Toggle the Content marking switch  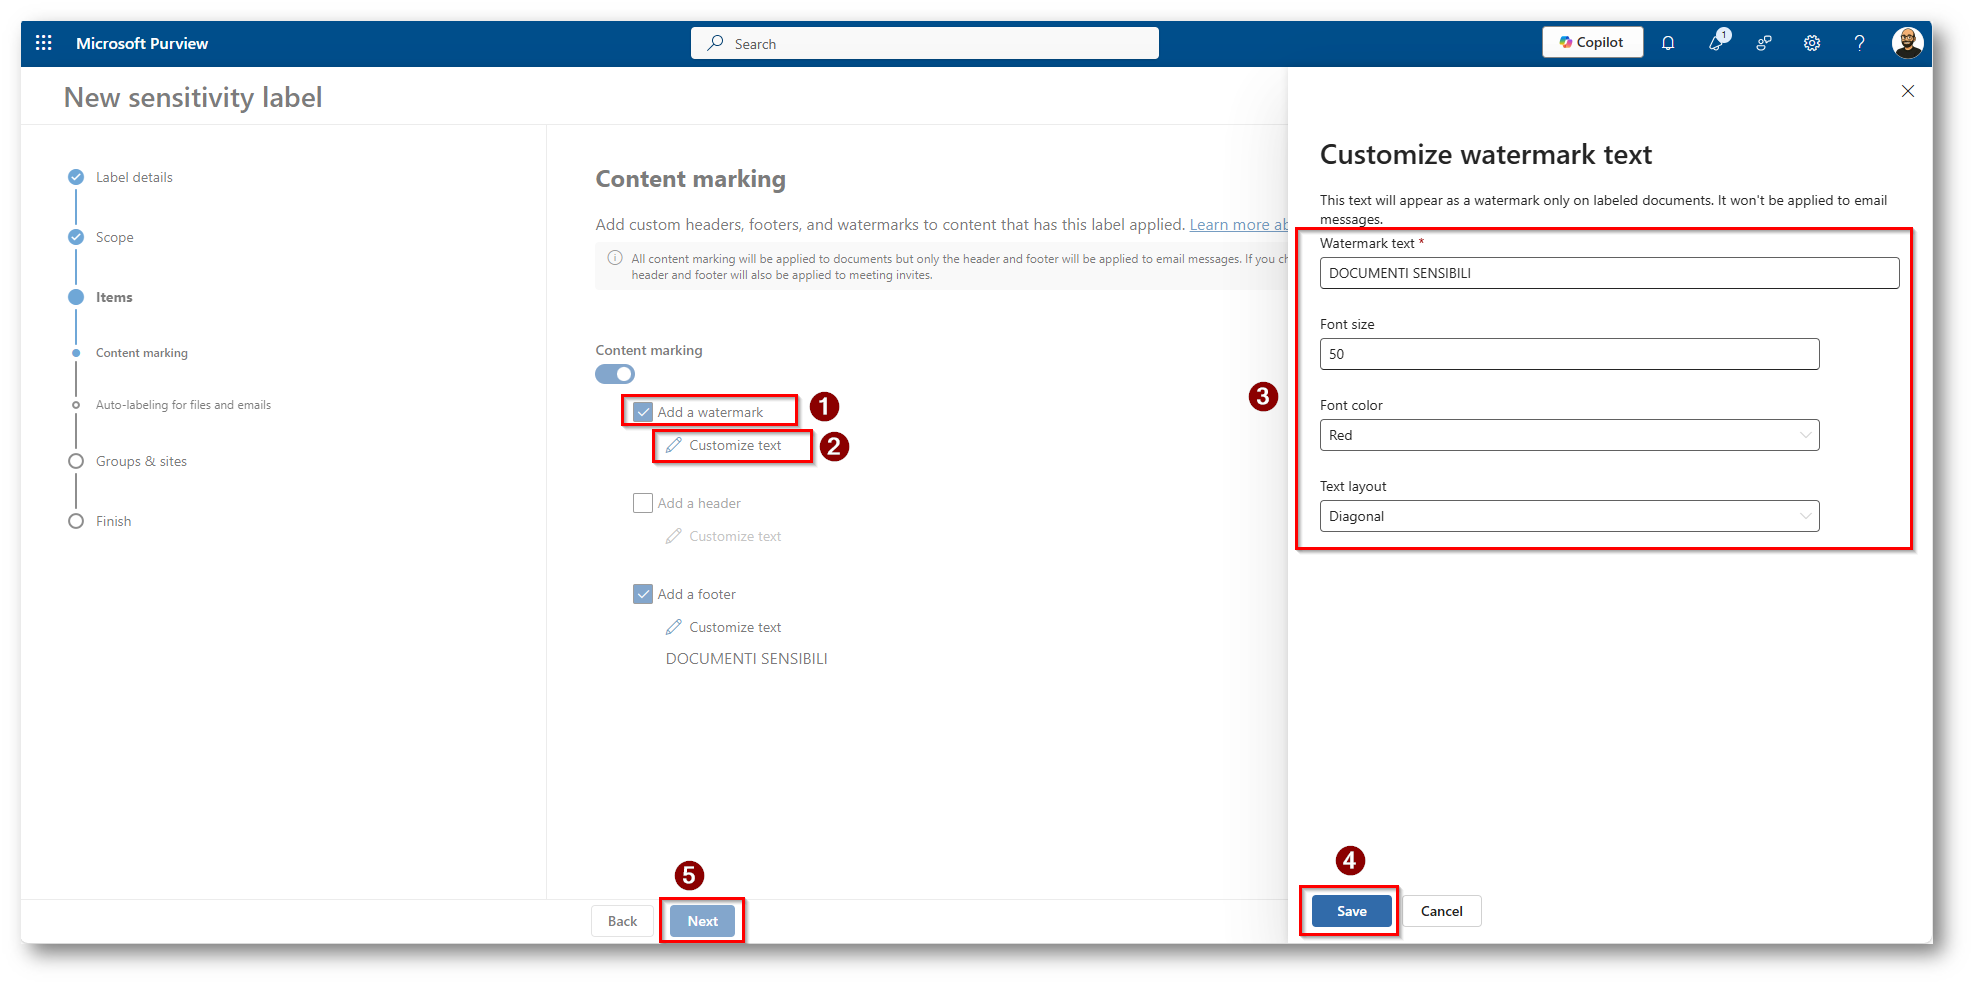pyautogui.click(x=615, y=374)
